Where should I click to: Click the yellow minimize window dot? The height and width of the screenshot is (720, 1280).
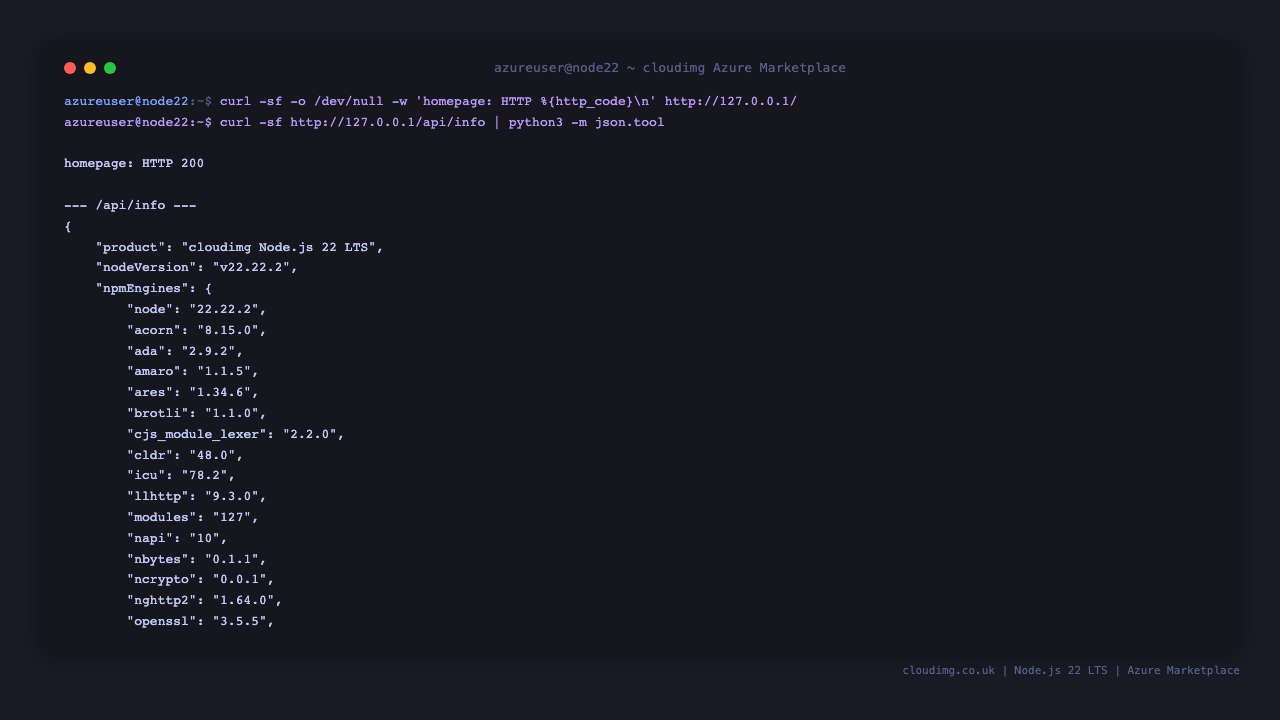pyautogui.click(x=90, y=68)
